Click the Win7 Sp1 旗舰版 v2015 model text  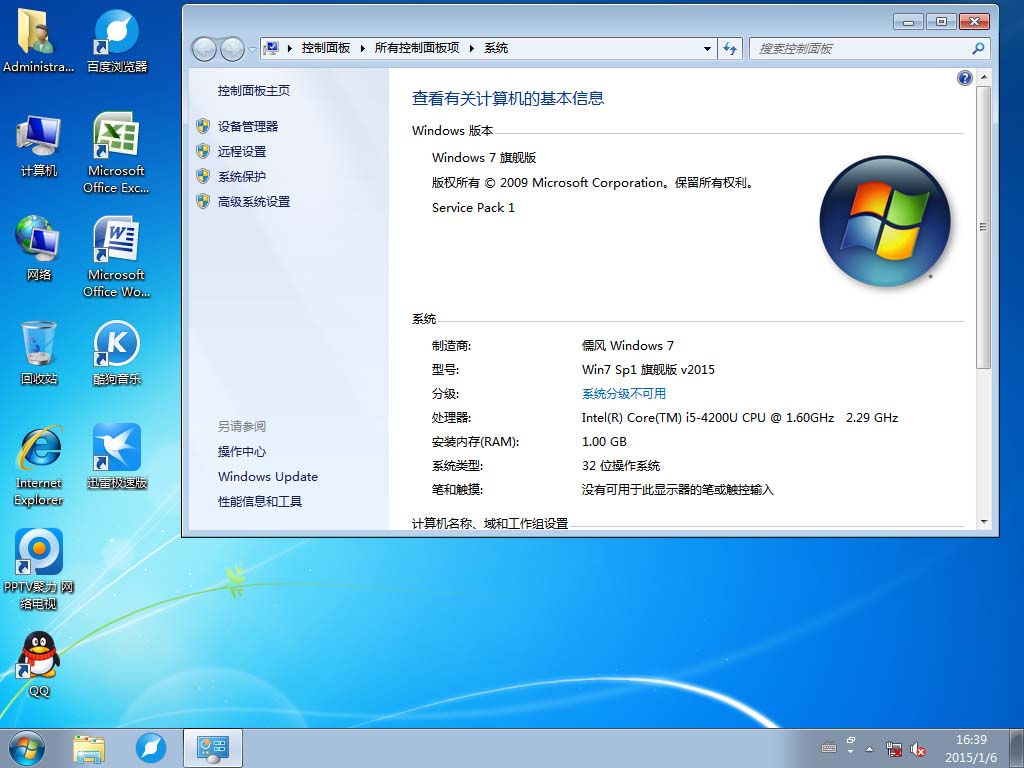click(x=648, y=370)
